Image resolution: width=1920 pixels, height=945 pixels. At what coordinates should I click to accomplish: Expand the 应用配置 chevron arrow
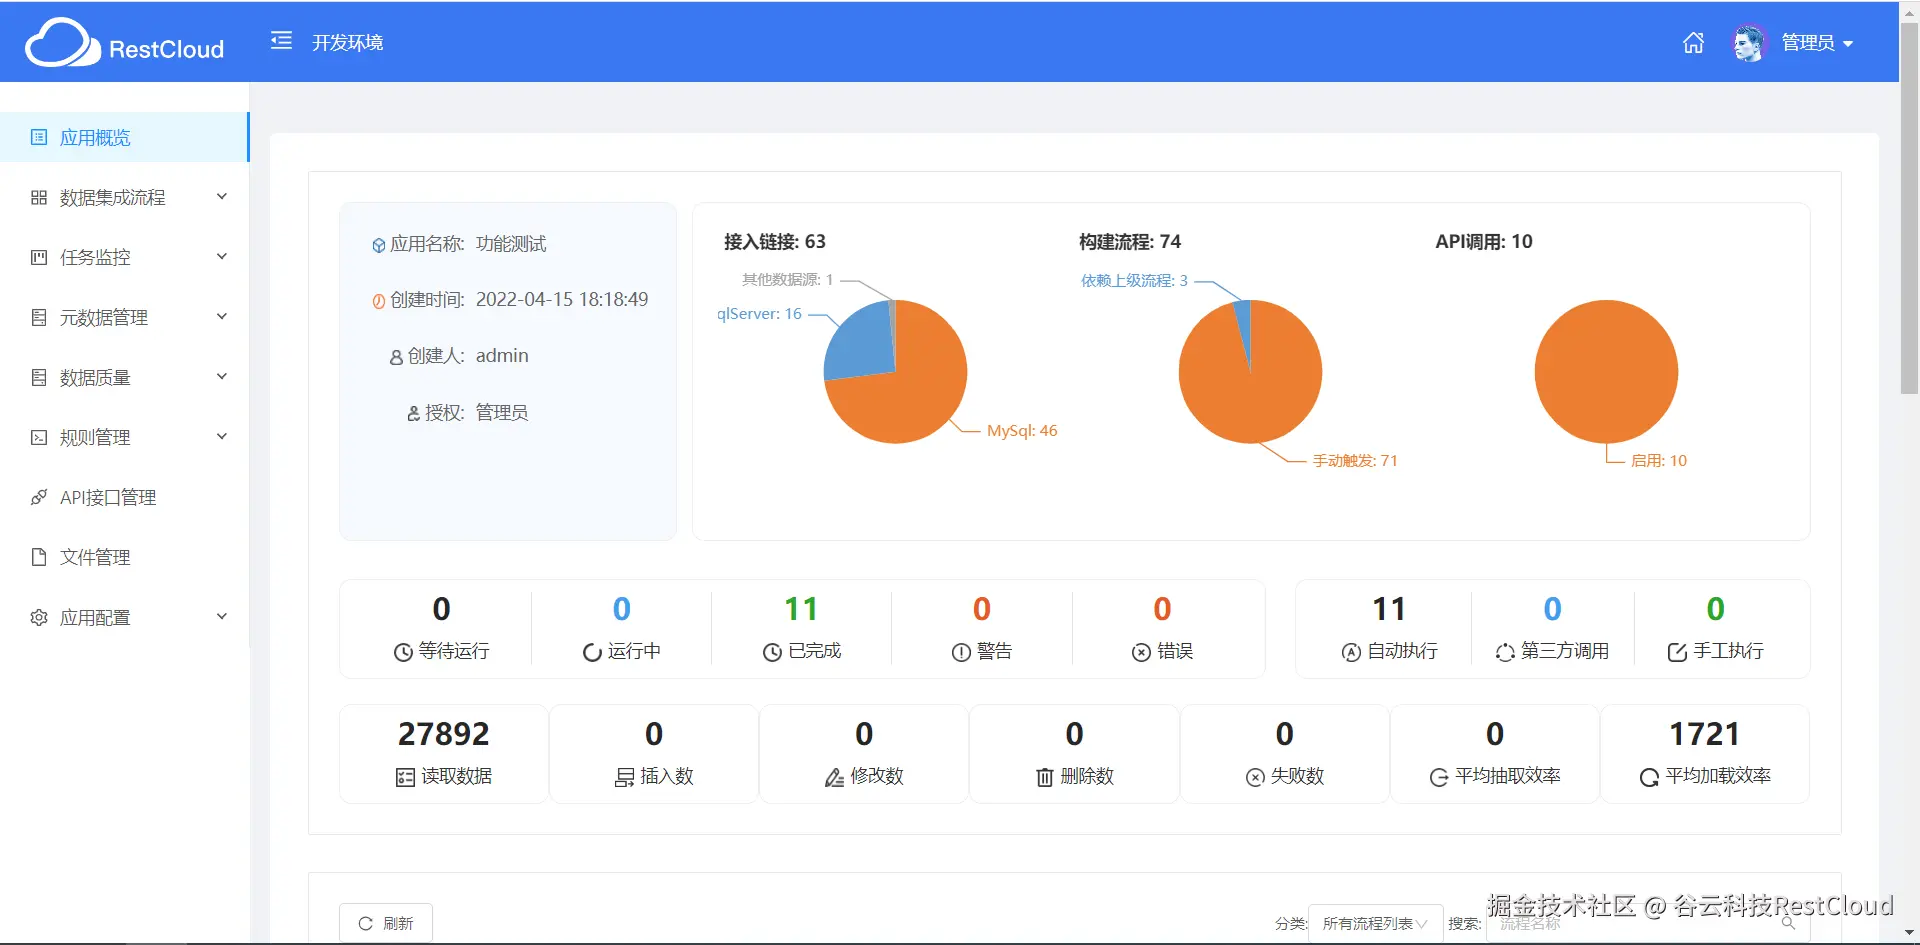pyautogui.click(x=222, y=616)
